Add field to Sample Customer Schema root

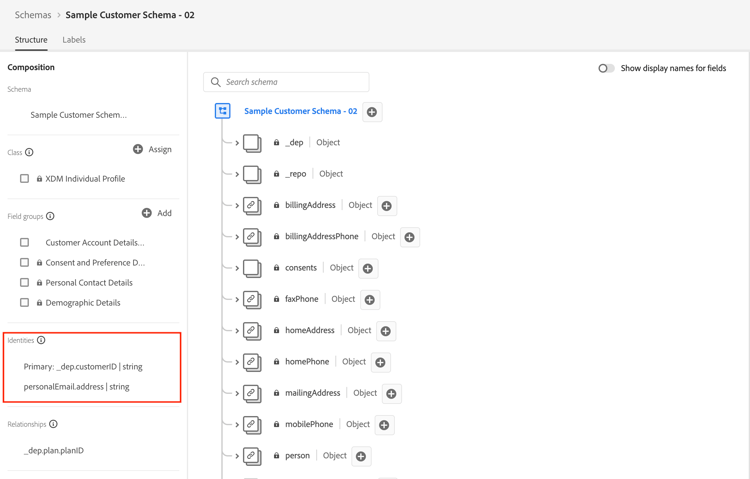372,112
